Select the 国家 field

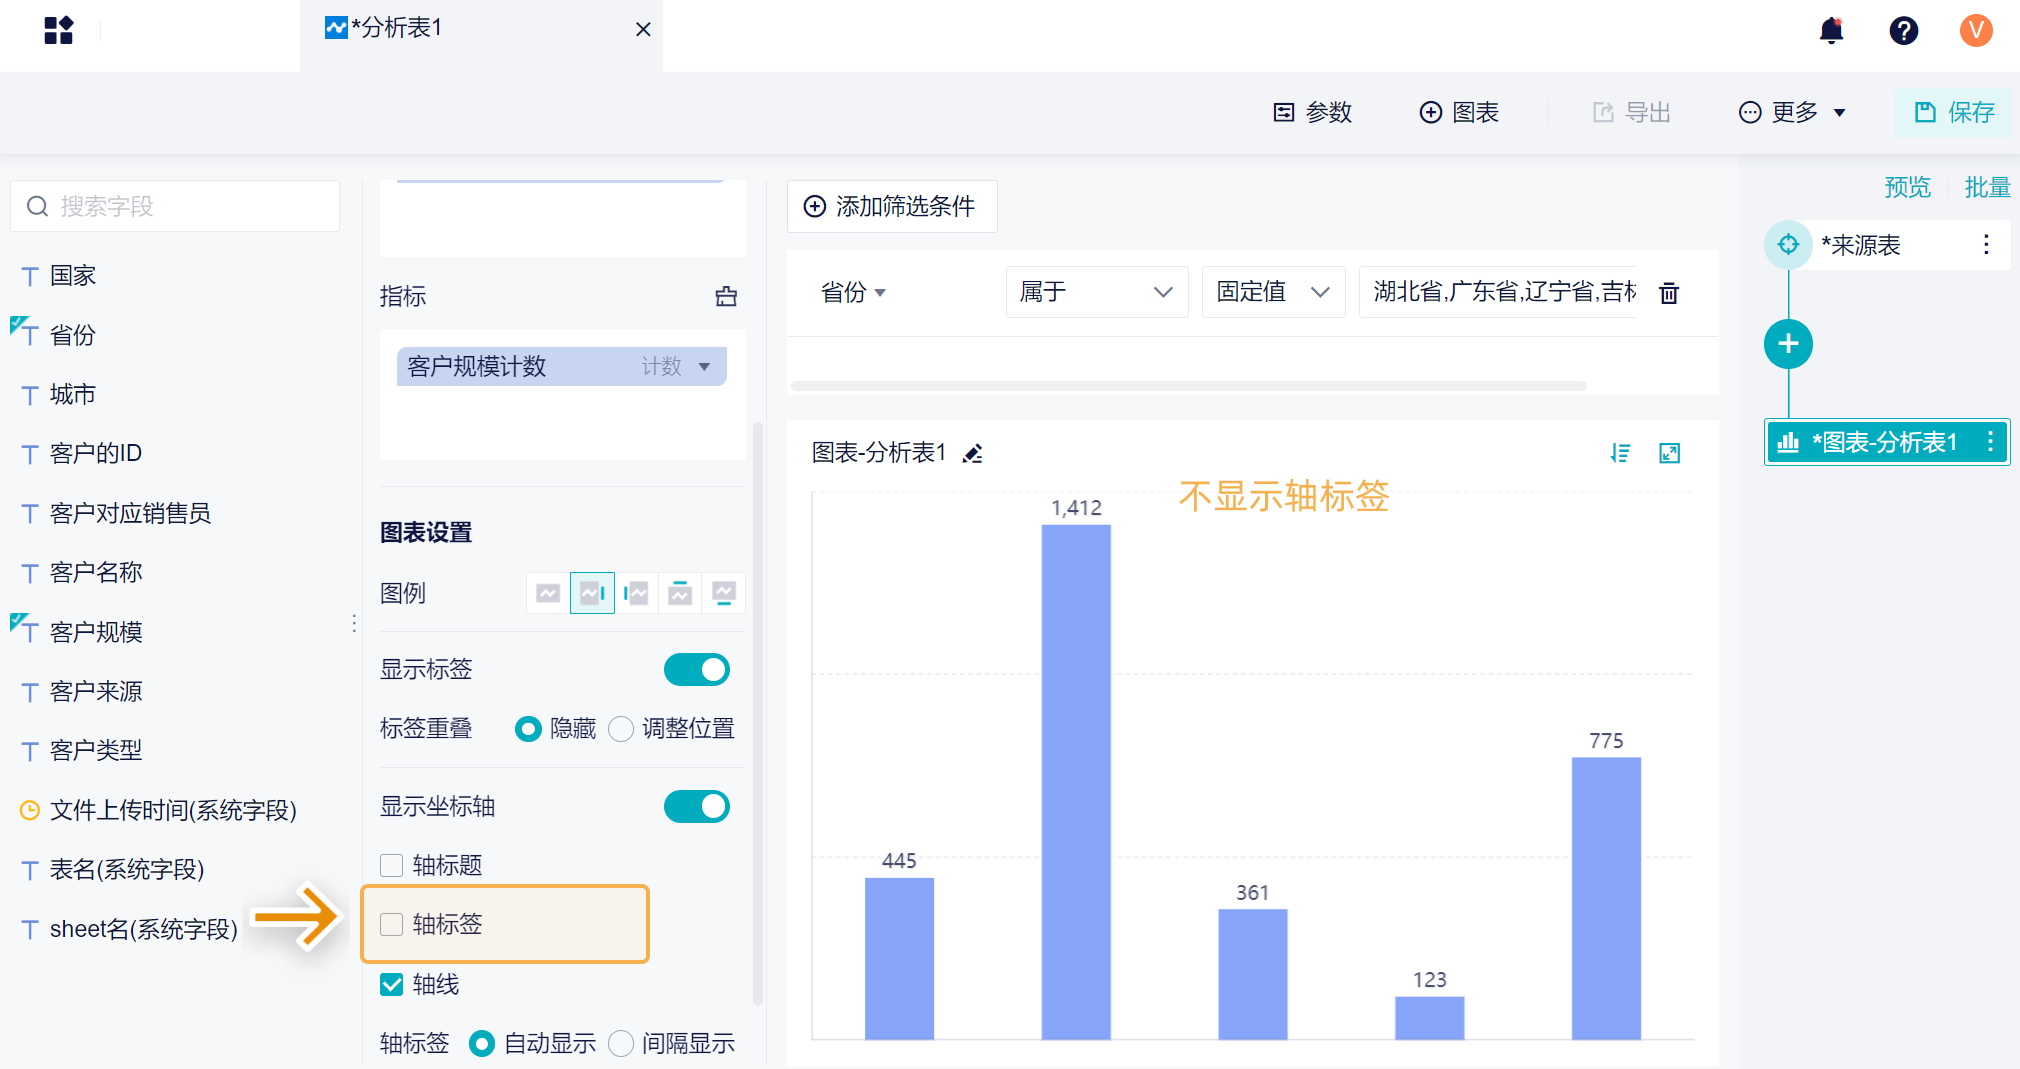tap(73, 275)
